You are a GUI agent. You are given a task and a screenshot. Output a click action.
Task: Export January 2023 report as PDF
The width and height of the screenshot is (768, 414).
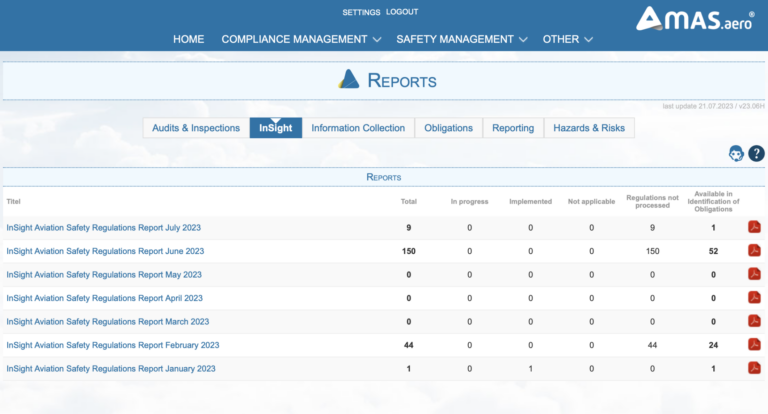[754, 368]
